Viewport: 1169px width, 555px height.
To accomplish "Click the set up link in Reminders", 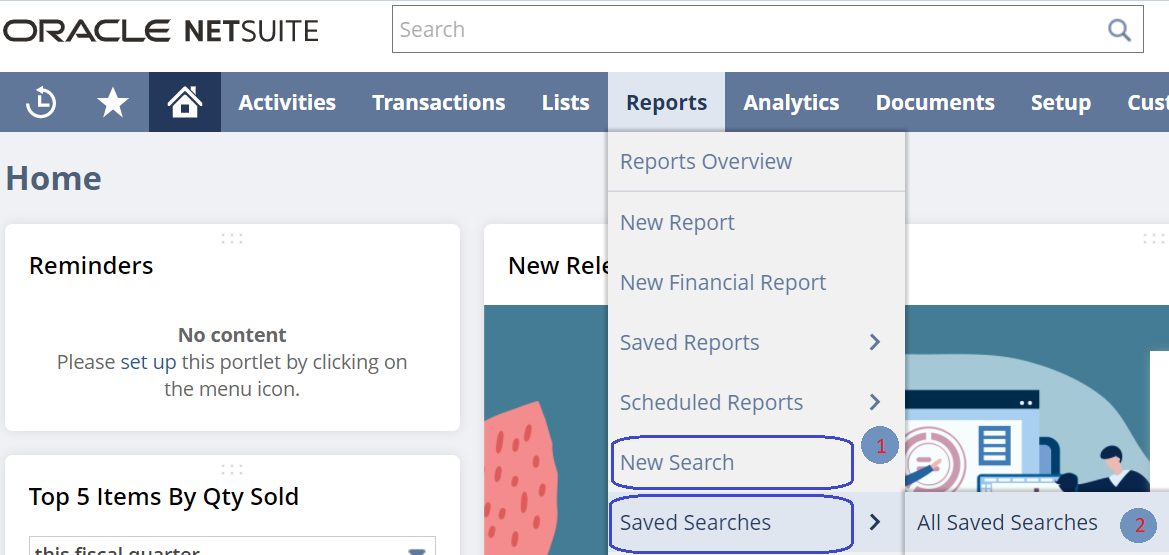I will pos(148,363).
